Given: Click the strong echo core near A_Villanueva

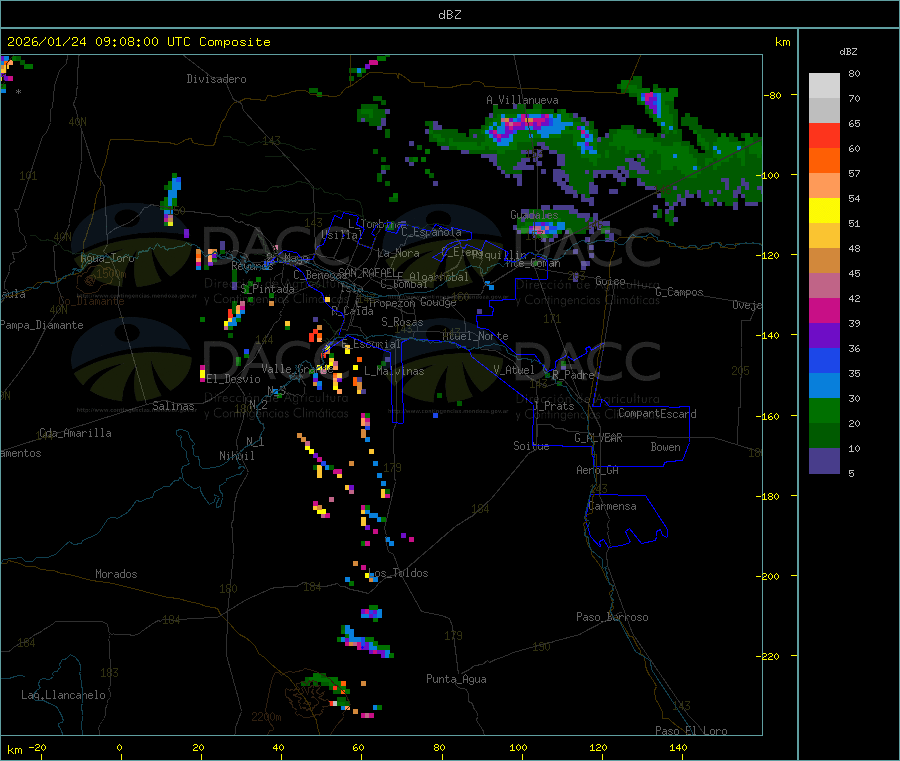Looking at the screenshot, I should click(525, 125).
